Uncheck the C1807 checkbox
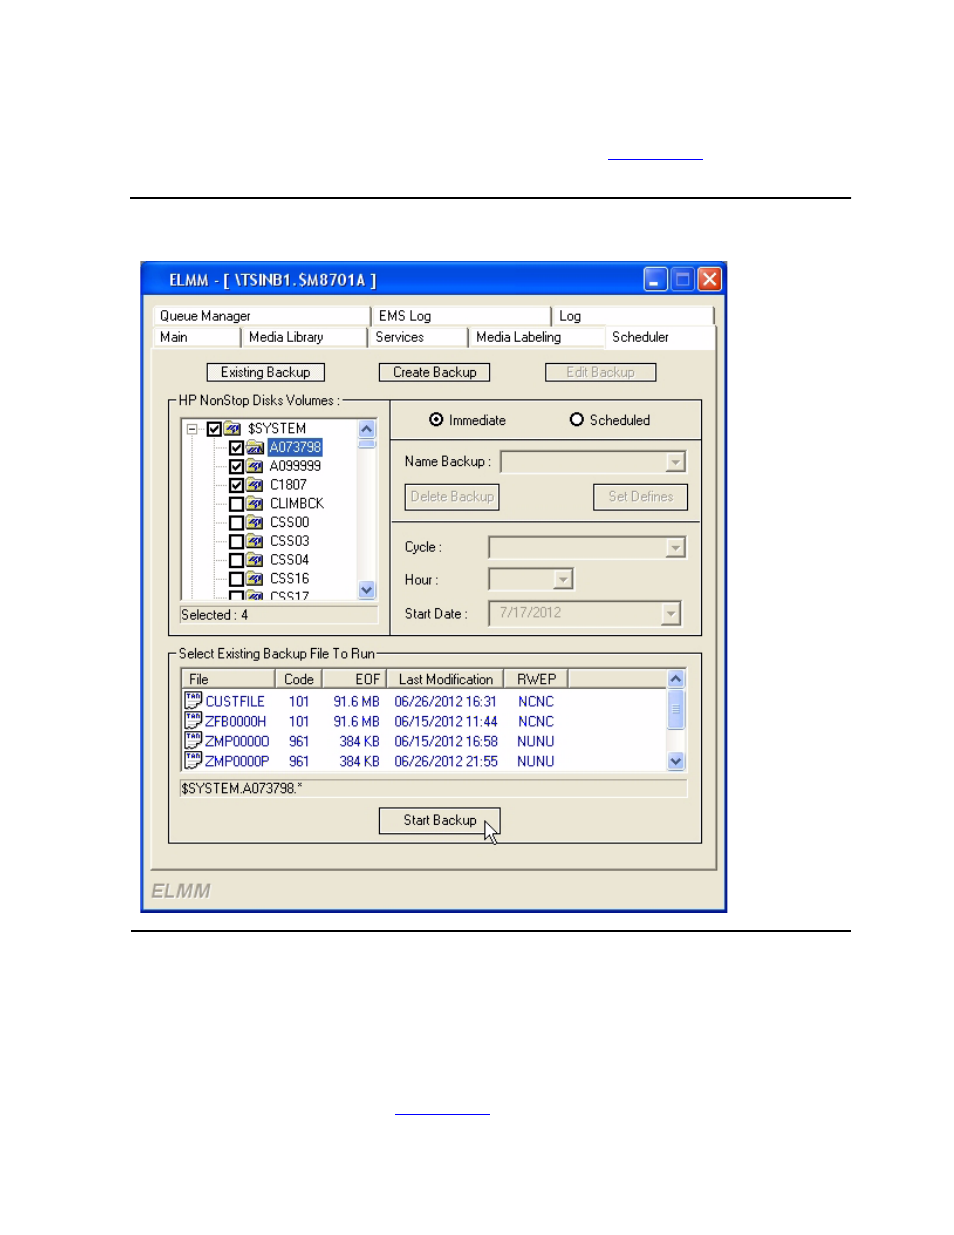 coord(236,485)
